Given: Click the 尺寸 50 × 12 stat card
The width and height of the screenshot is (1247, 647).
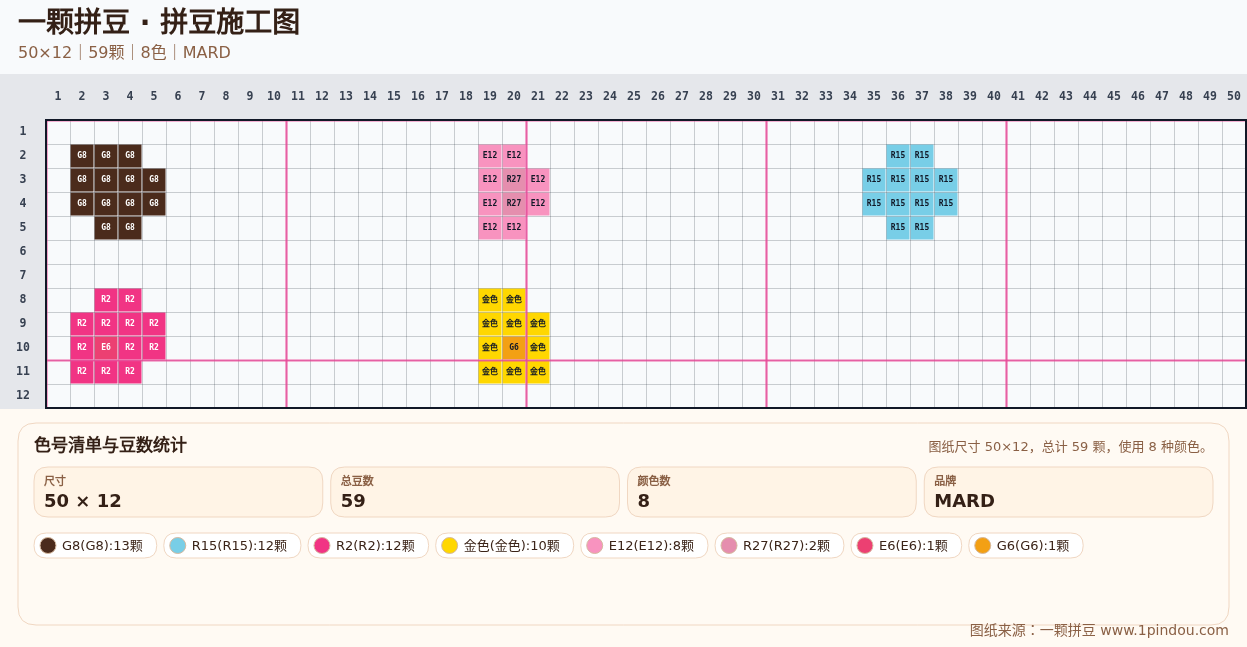Looking at the screenshot, I should [178, 492].
